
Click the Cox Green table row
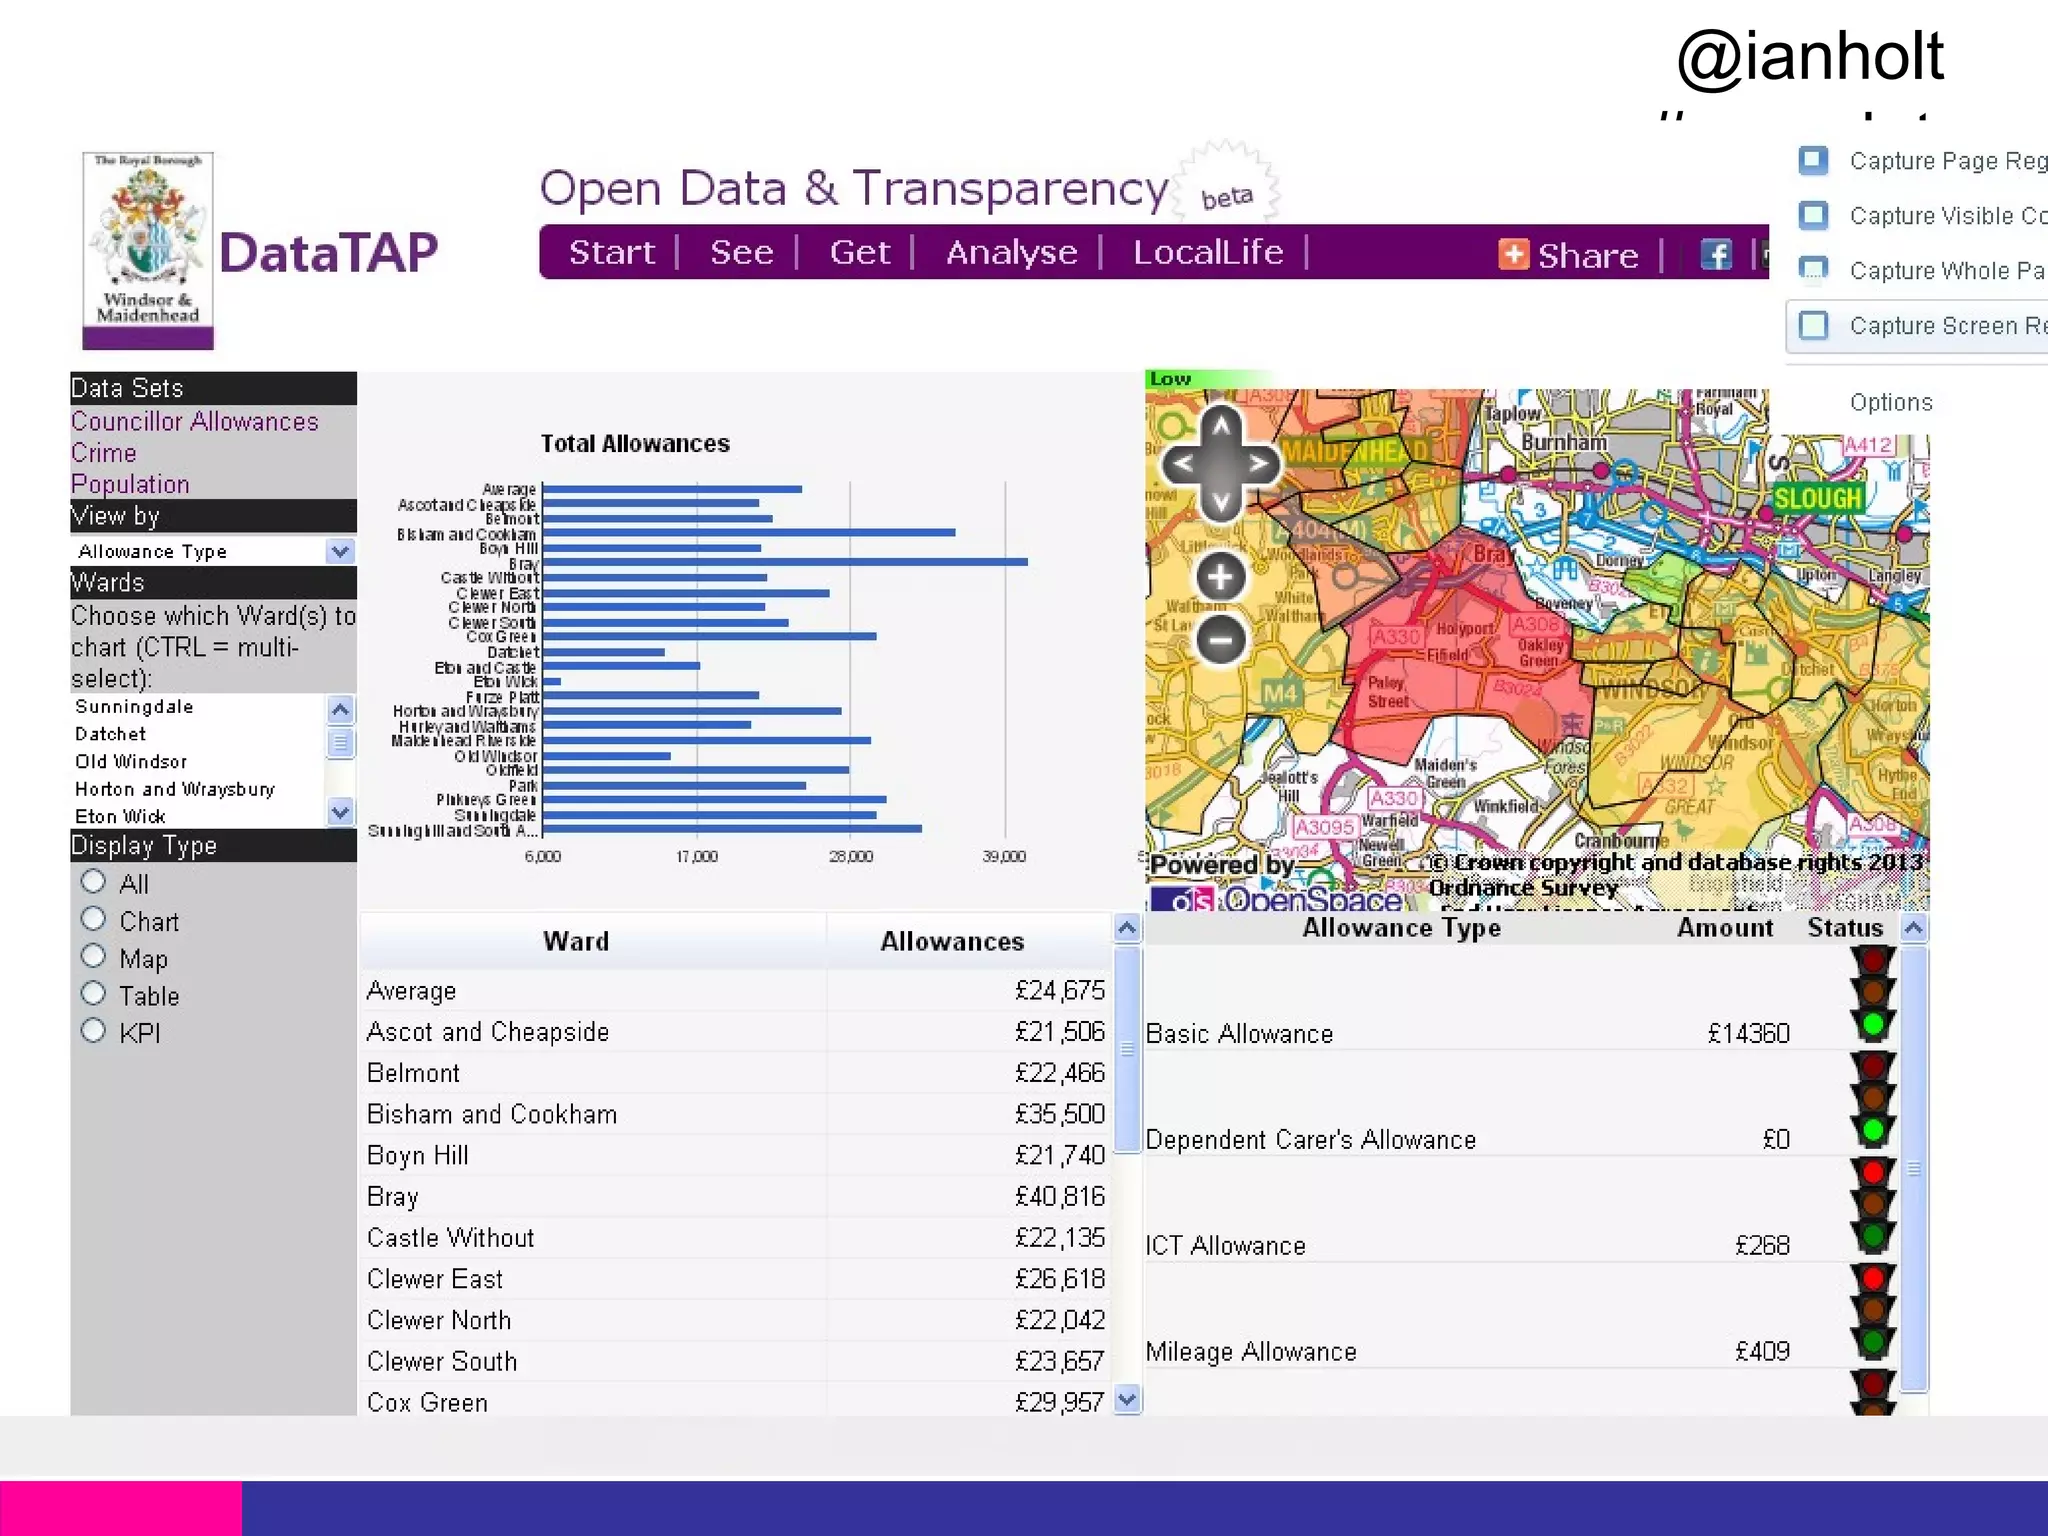(736, 1402)
